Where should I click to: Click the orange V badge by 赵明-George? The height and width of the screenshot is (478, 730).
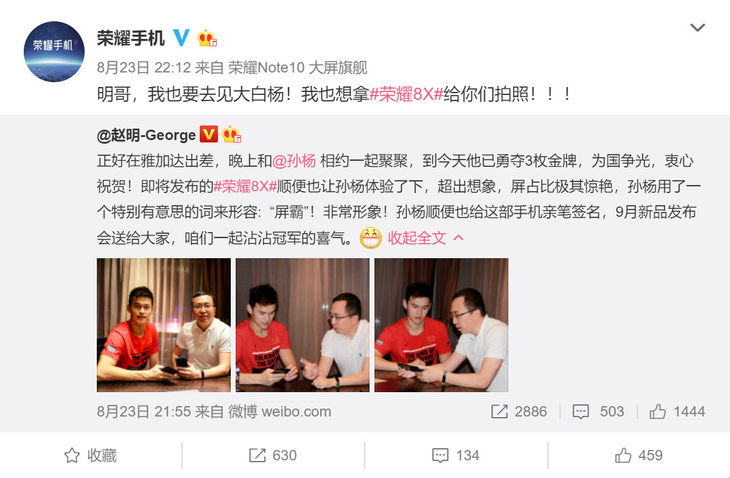pos(209,135)
